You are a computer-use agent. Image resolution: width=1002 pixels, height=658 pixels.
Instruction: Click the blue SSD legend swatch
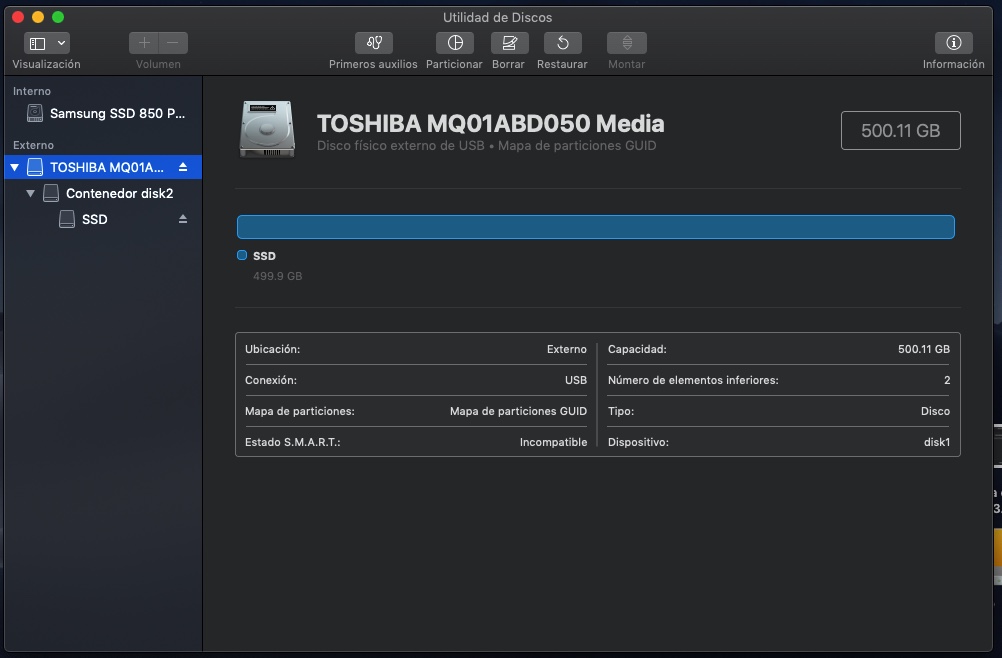[x=242, y=256]
